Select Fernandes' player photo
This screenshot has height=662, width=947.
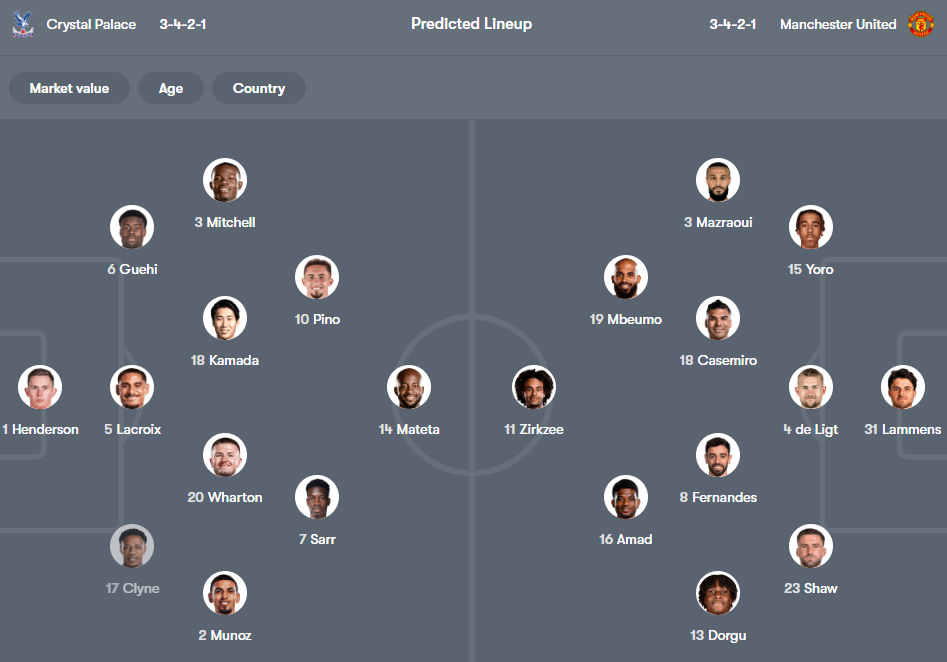[717, 455]
